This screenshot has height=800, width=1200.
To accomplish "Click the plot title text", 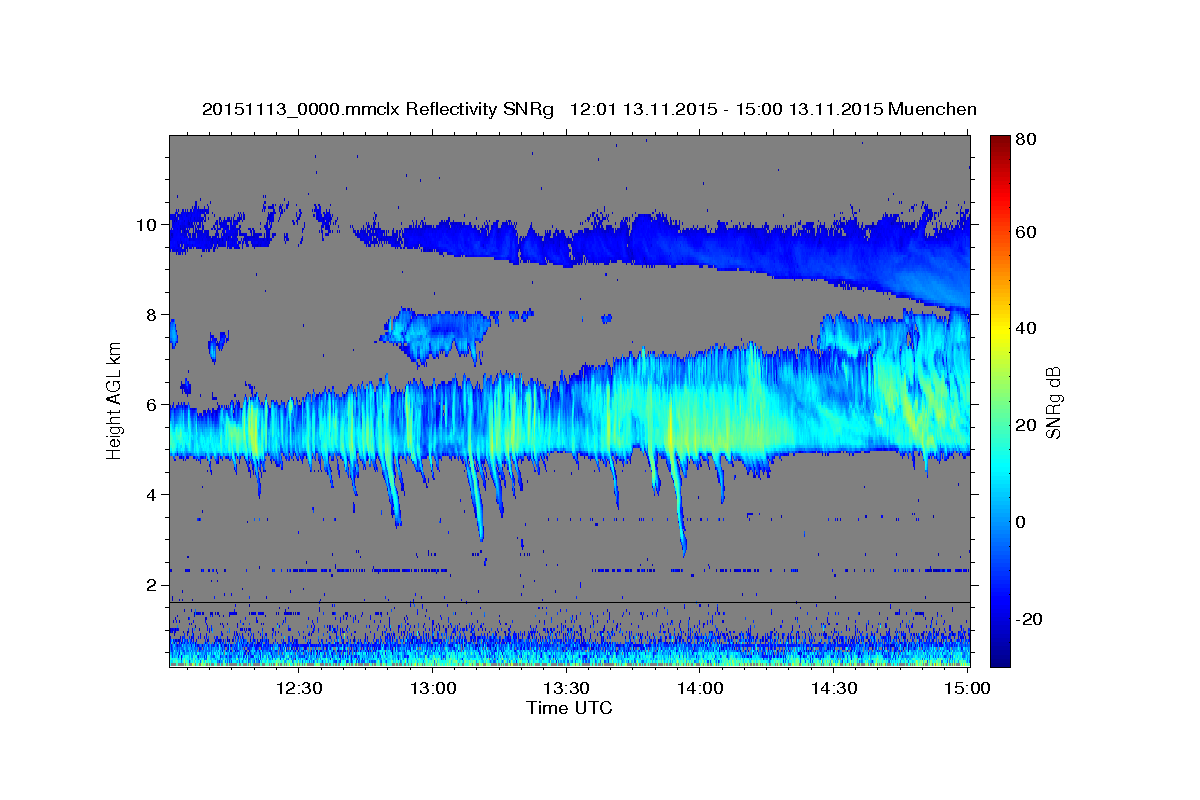I will (589, 108).
